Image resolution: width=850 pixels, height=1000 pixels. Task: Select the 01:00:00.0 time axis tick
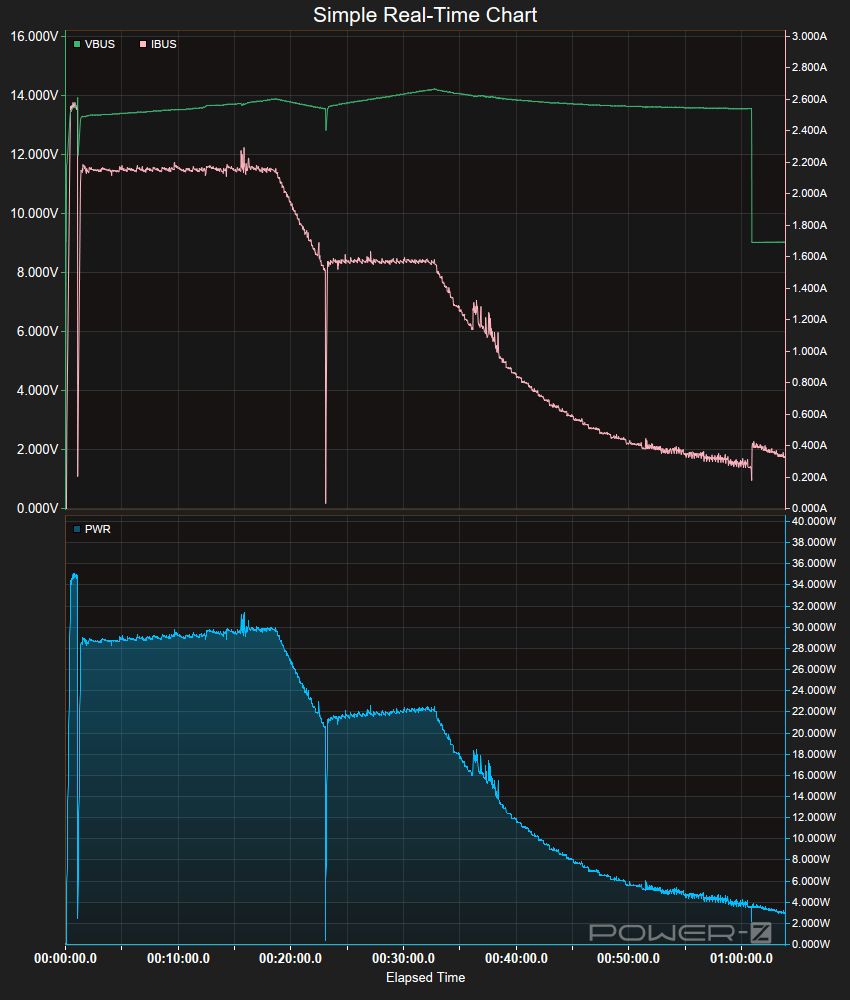740,958
